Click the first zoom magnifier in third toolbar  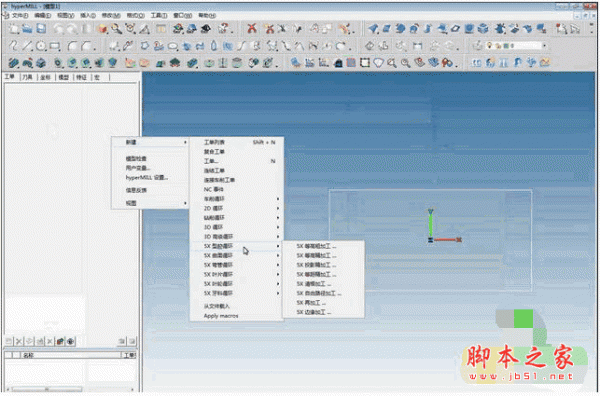(x=391, y=63)
